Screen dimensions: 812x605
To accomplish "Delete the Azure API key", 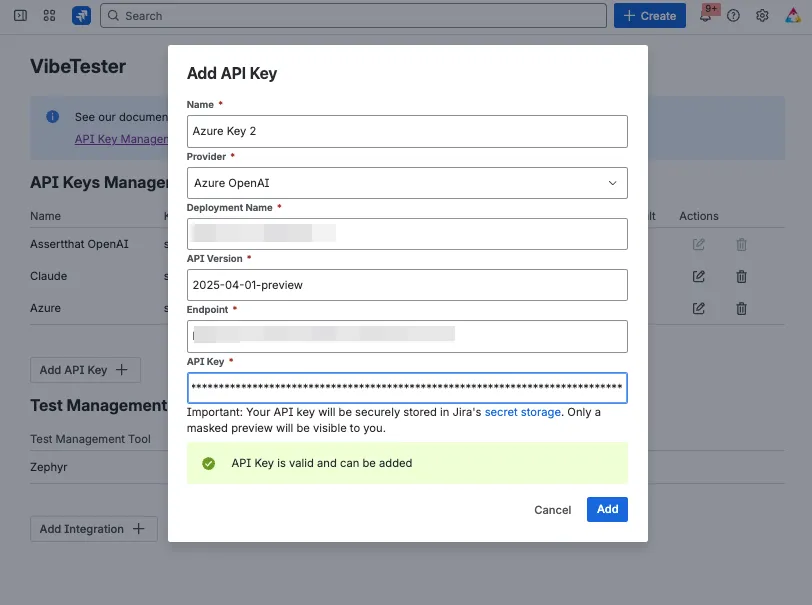I will [741, 309].
